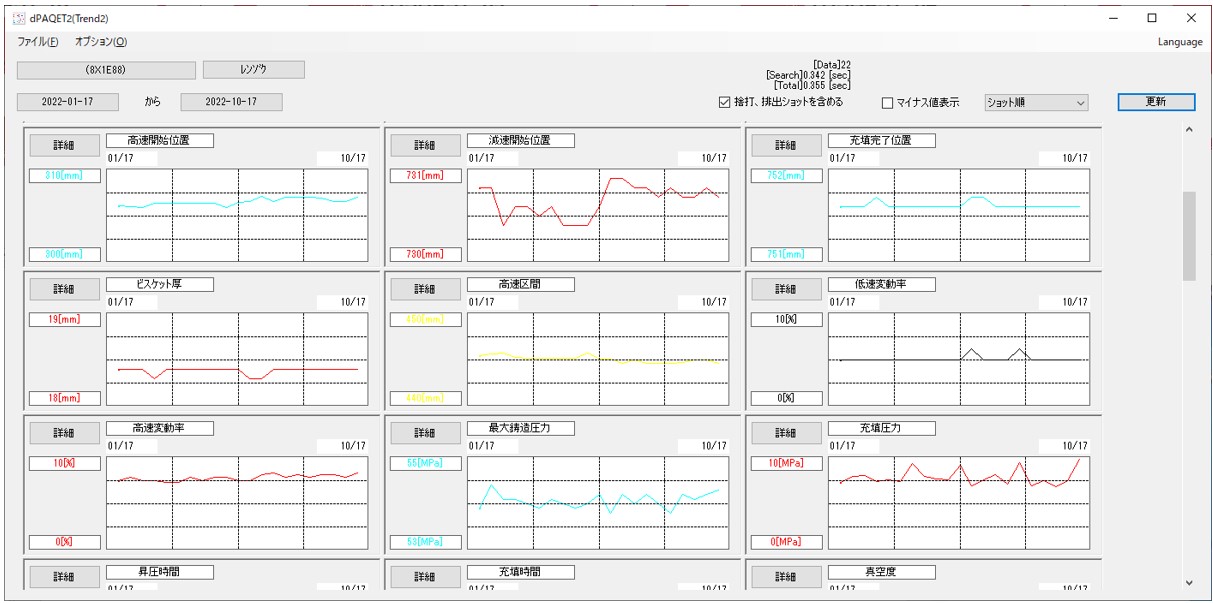The image size is (1213, 603).
Task: Click the 高速区間 title label
Action: click(521, 284)
